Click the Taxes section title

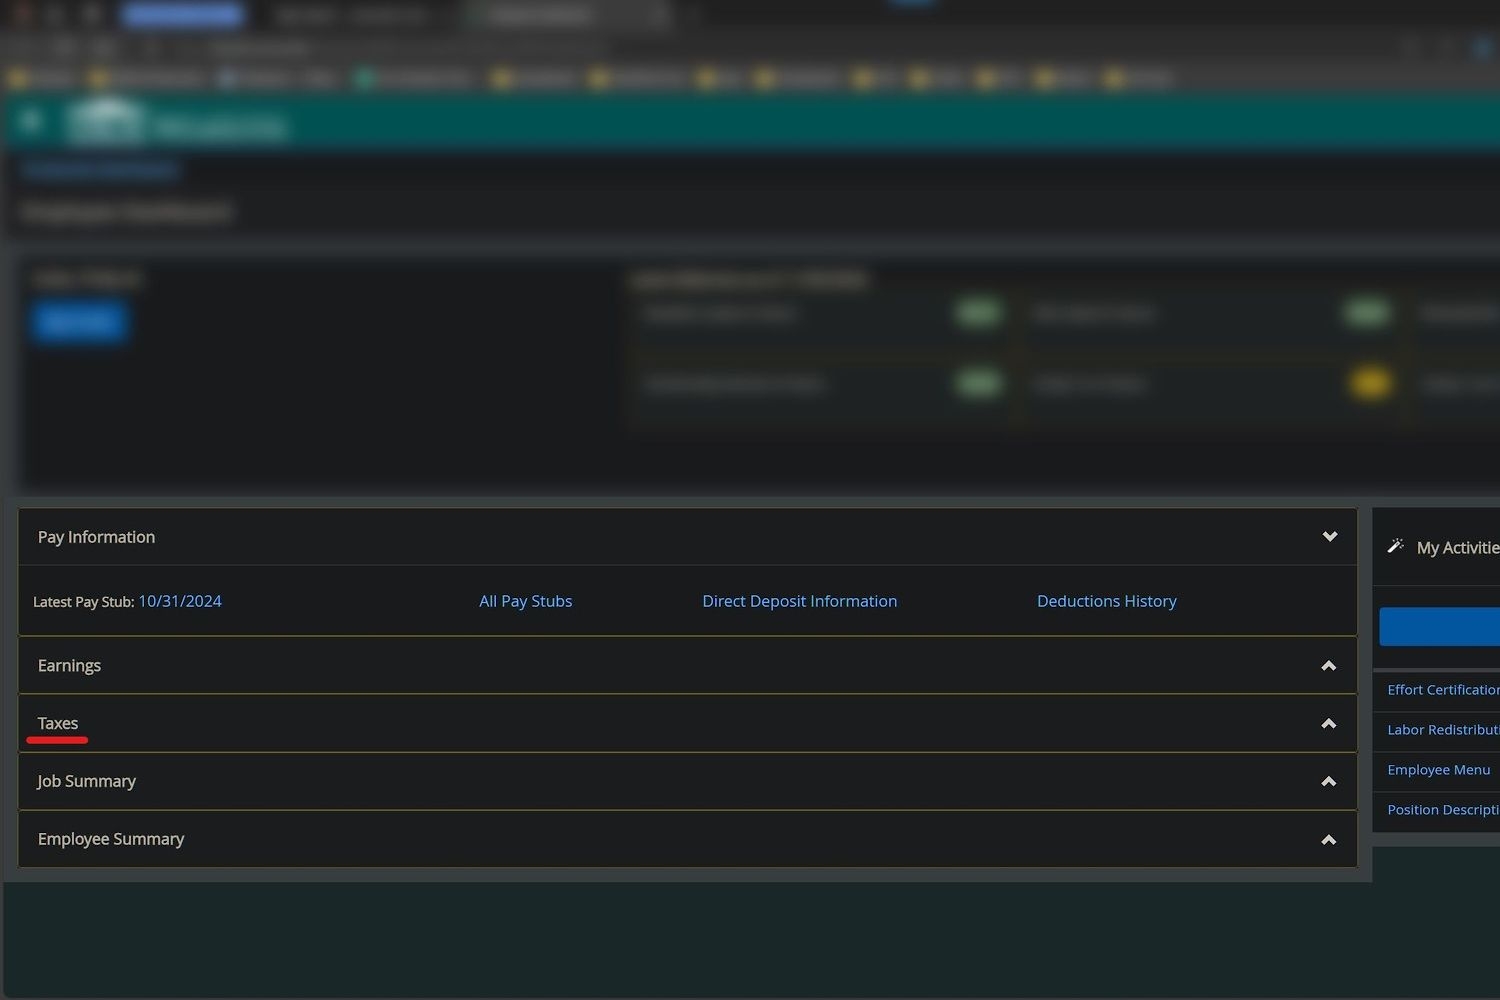(58, 723)
